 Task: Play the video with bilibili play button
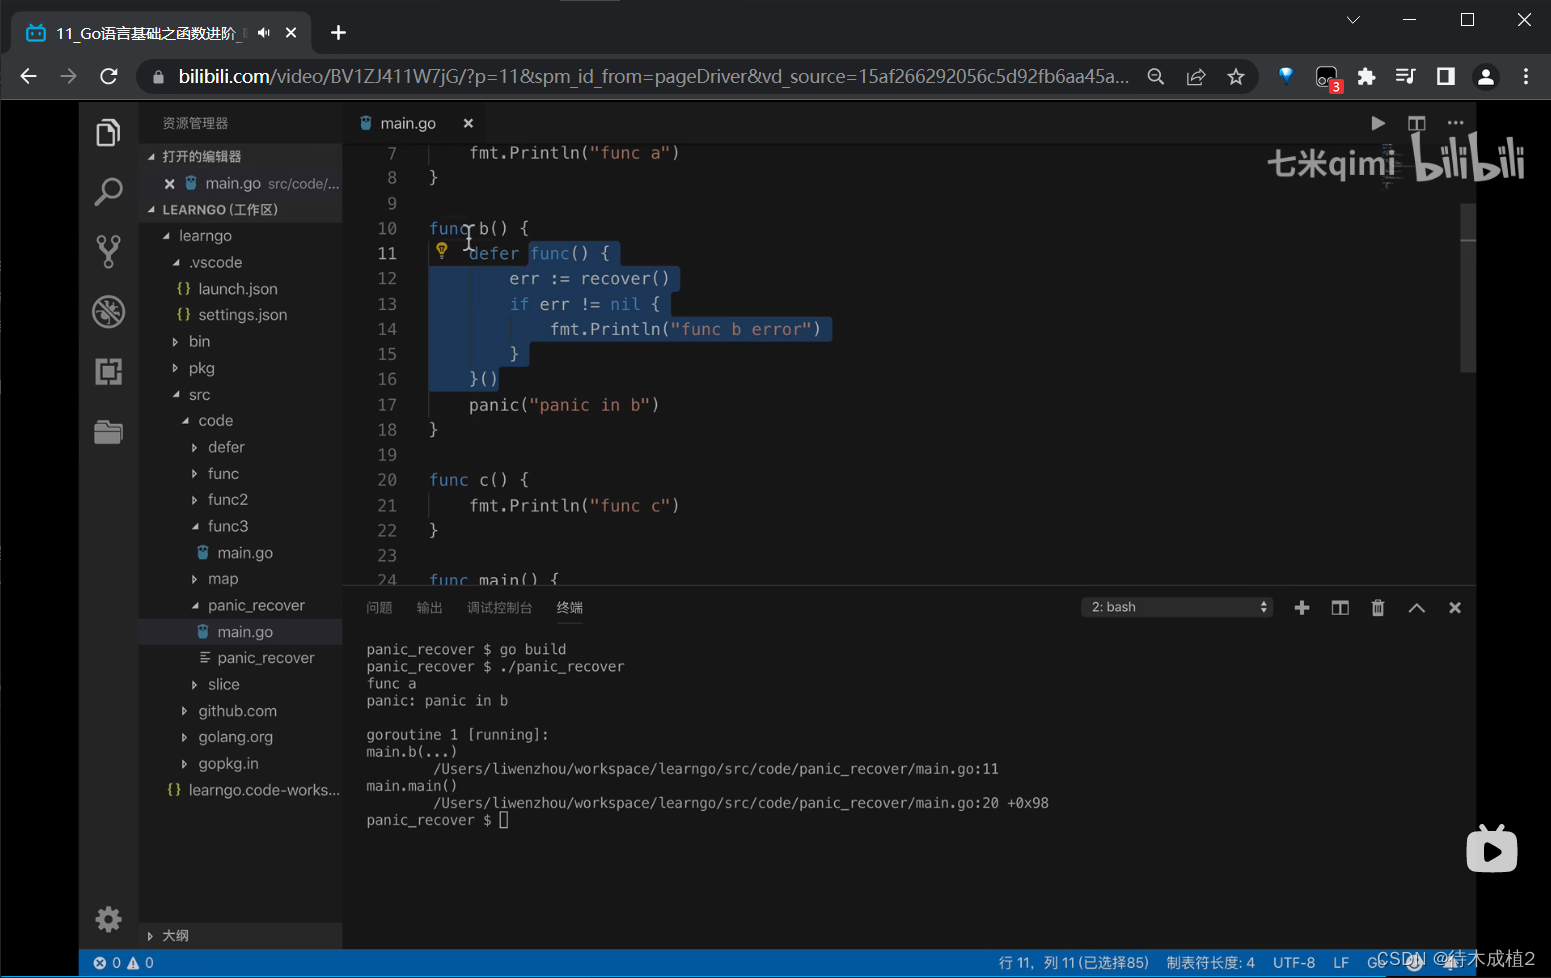(1492, 849)
